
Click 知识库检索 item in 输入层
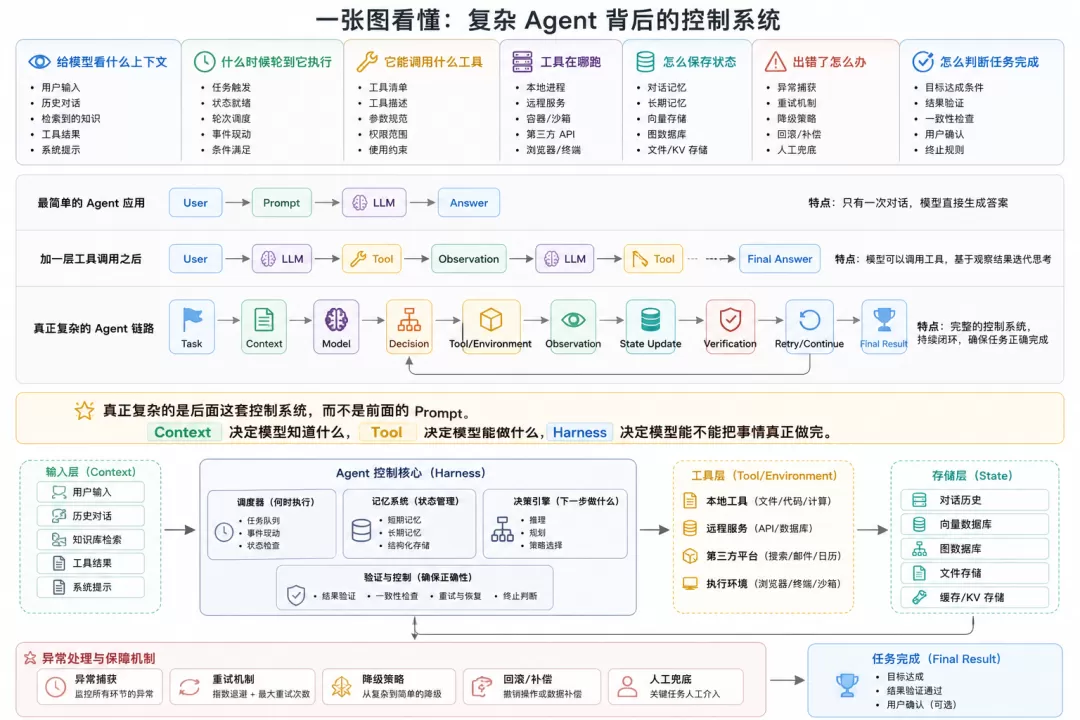[x=91, y=539]
